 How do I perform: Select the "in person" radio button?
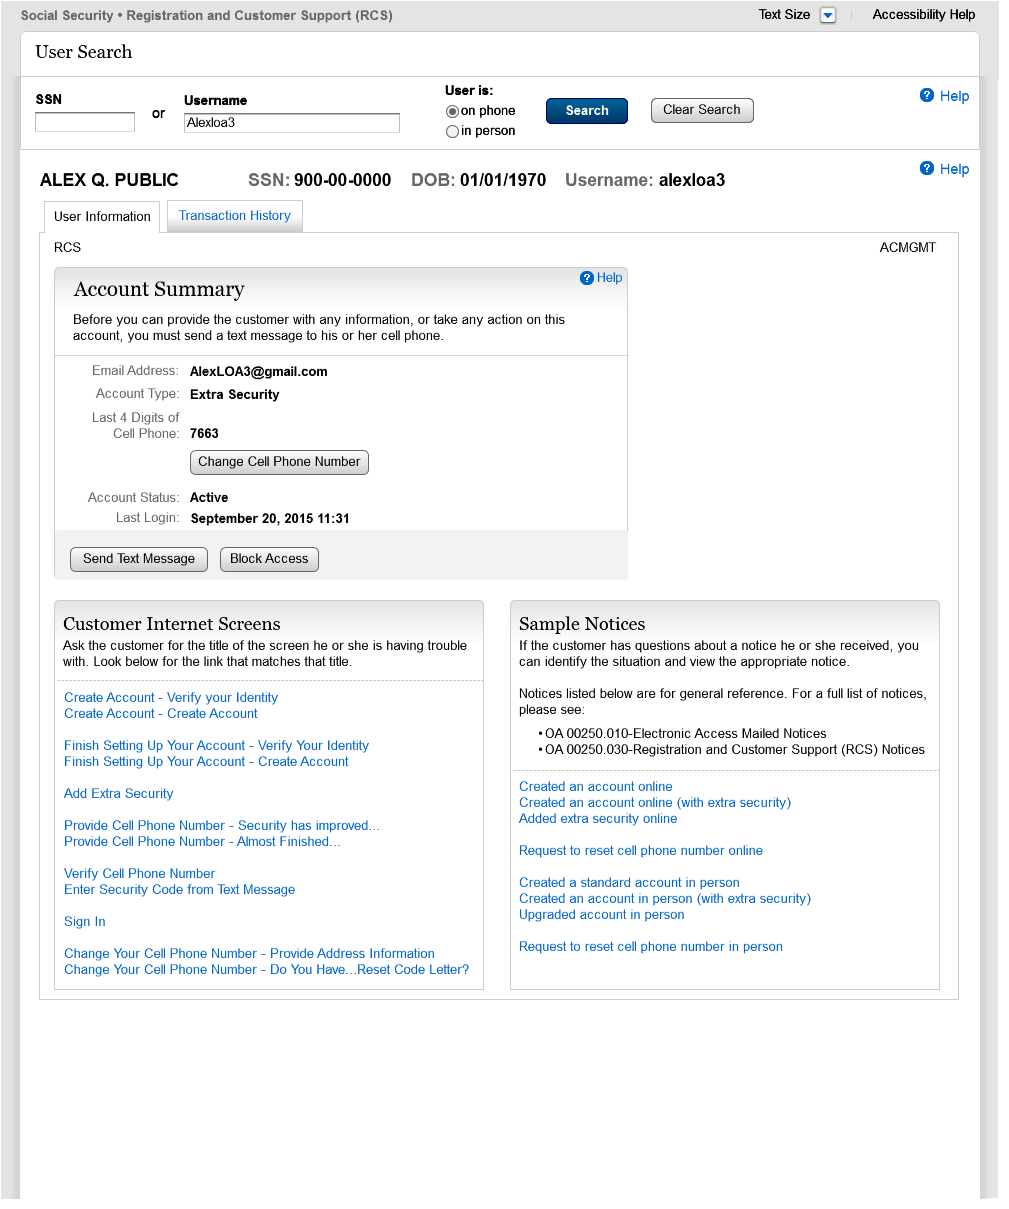[452, 132]
